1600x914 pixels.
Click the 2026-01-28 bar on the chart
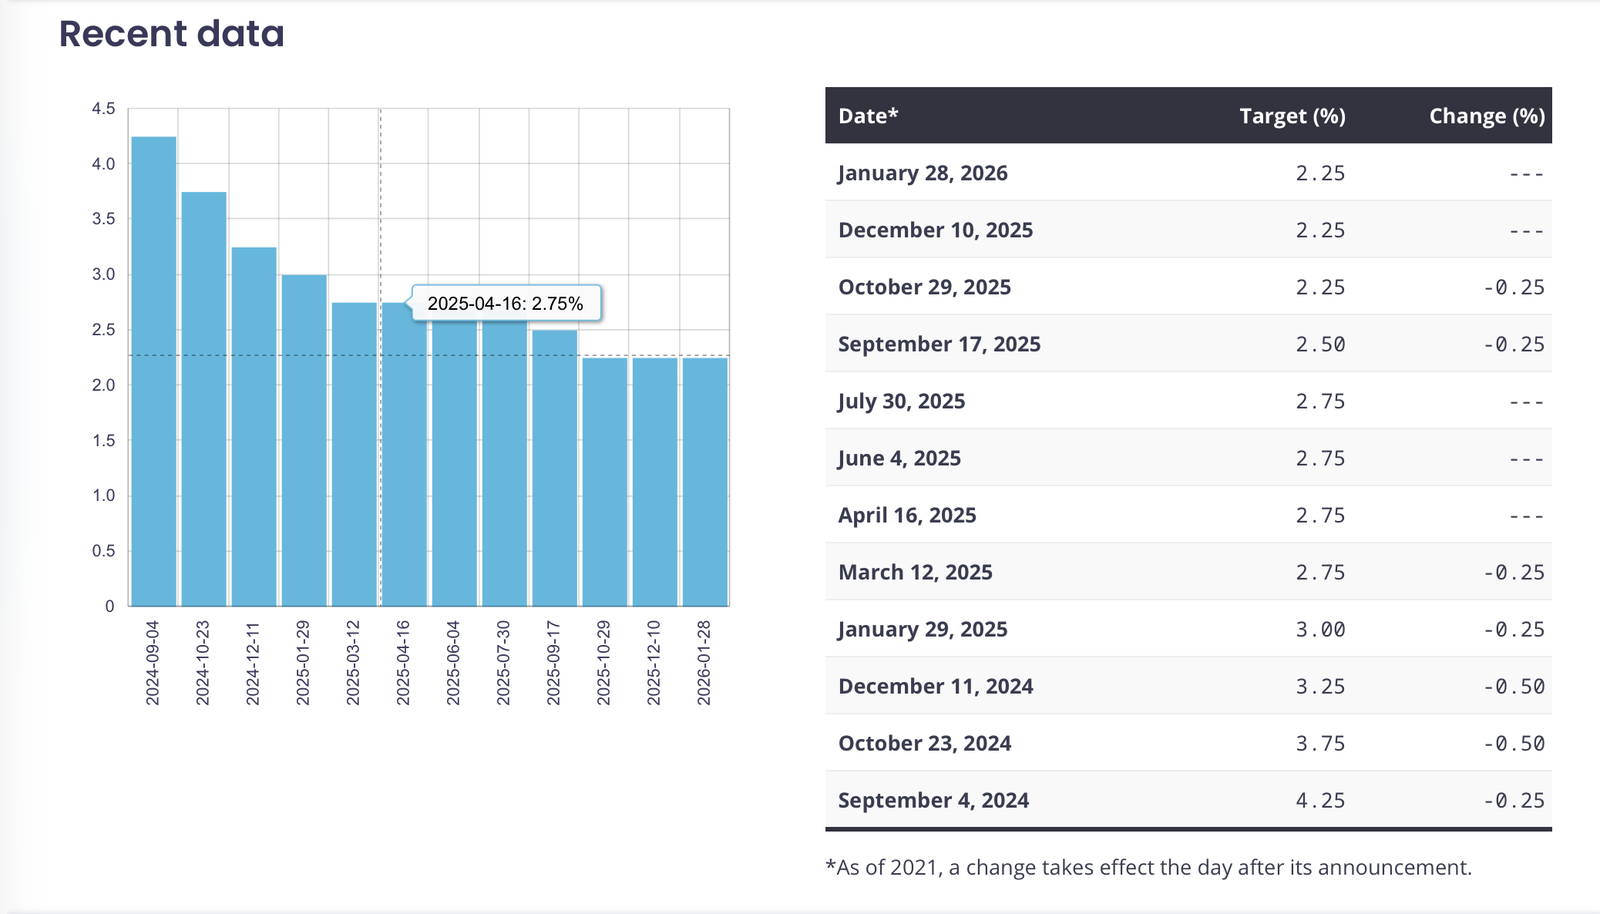705,481
